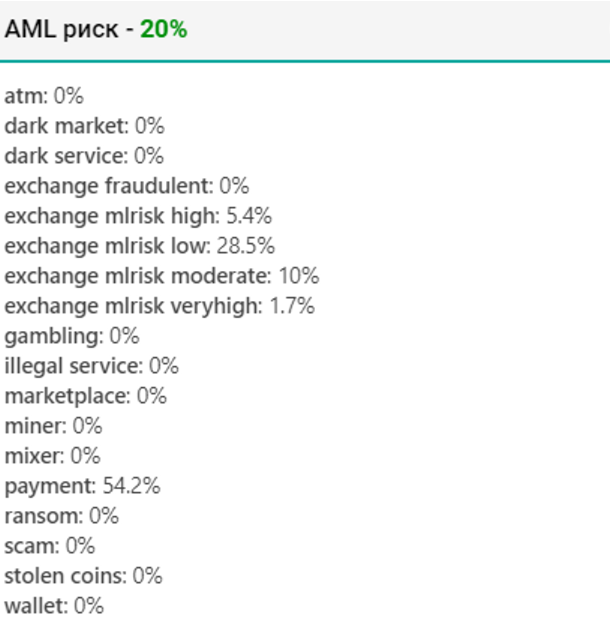Select exchange mlrisk moderate 10% row
The width and height of the screenshot is (610, 637).
click(161, 276)
